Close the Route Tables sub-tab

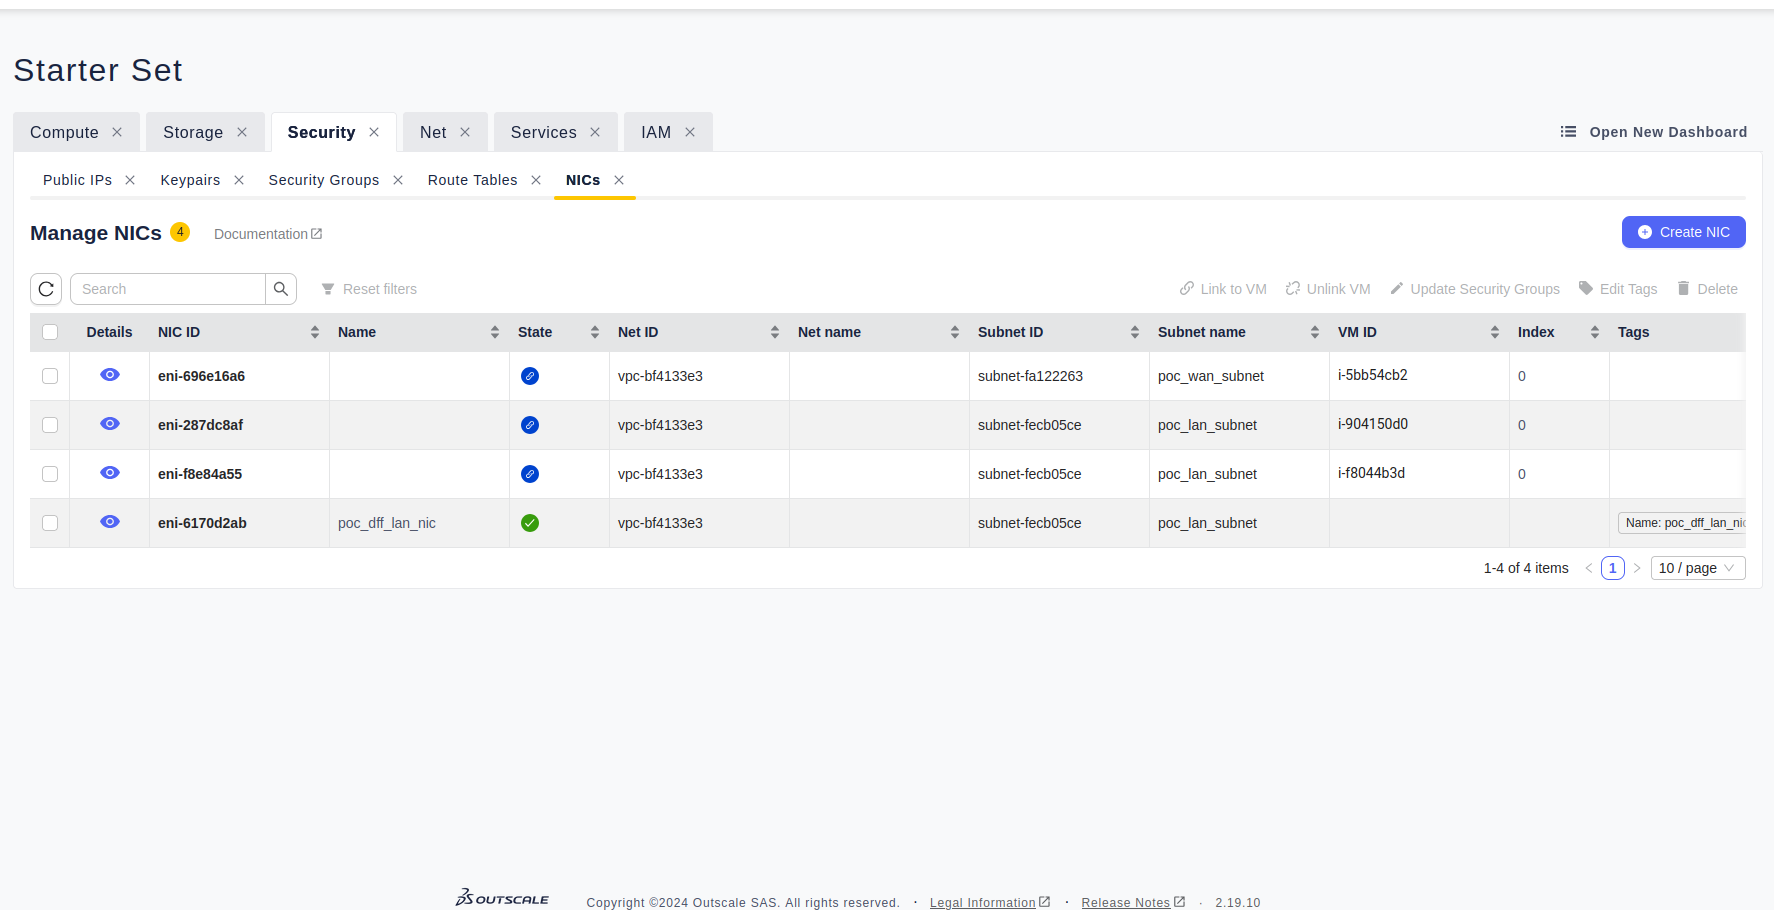coord(536,180)
